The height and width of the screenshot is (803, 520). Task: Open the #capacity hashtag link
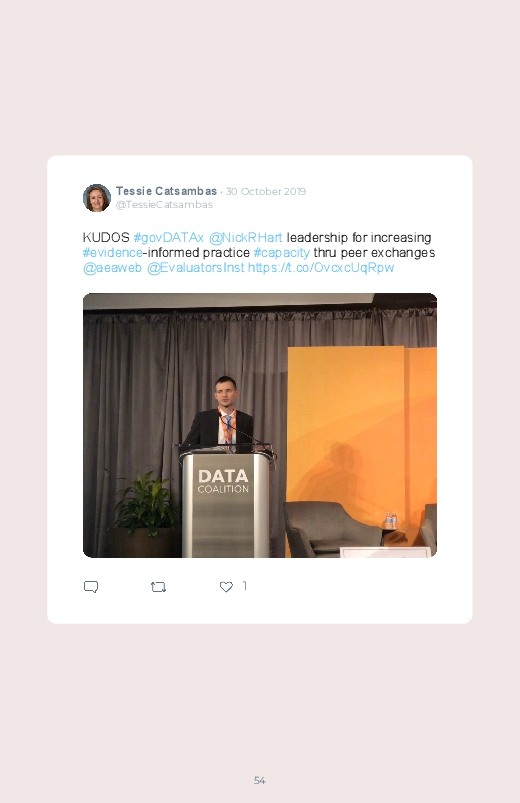[282, 252]
